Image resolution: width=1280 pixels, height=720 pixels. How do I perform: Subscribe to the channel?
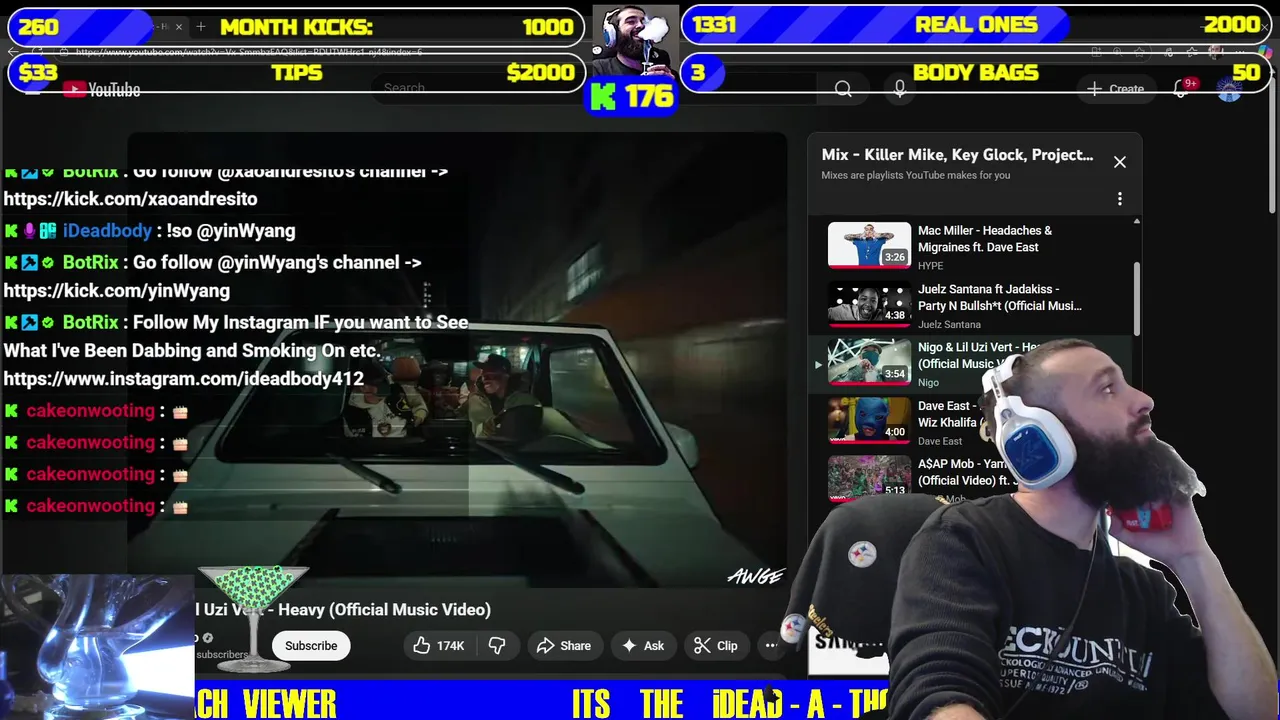point(311,646)
